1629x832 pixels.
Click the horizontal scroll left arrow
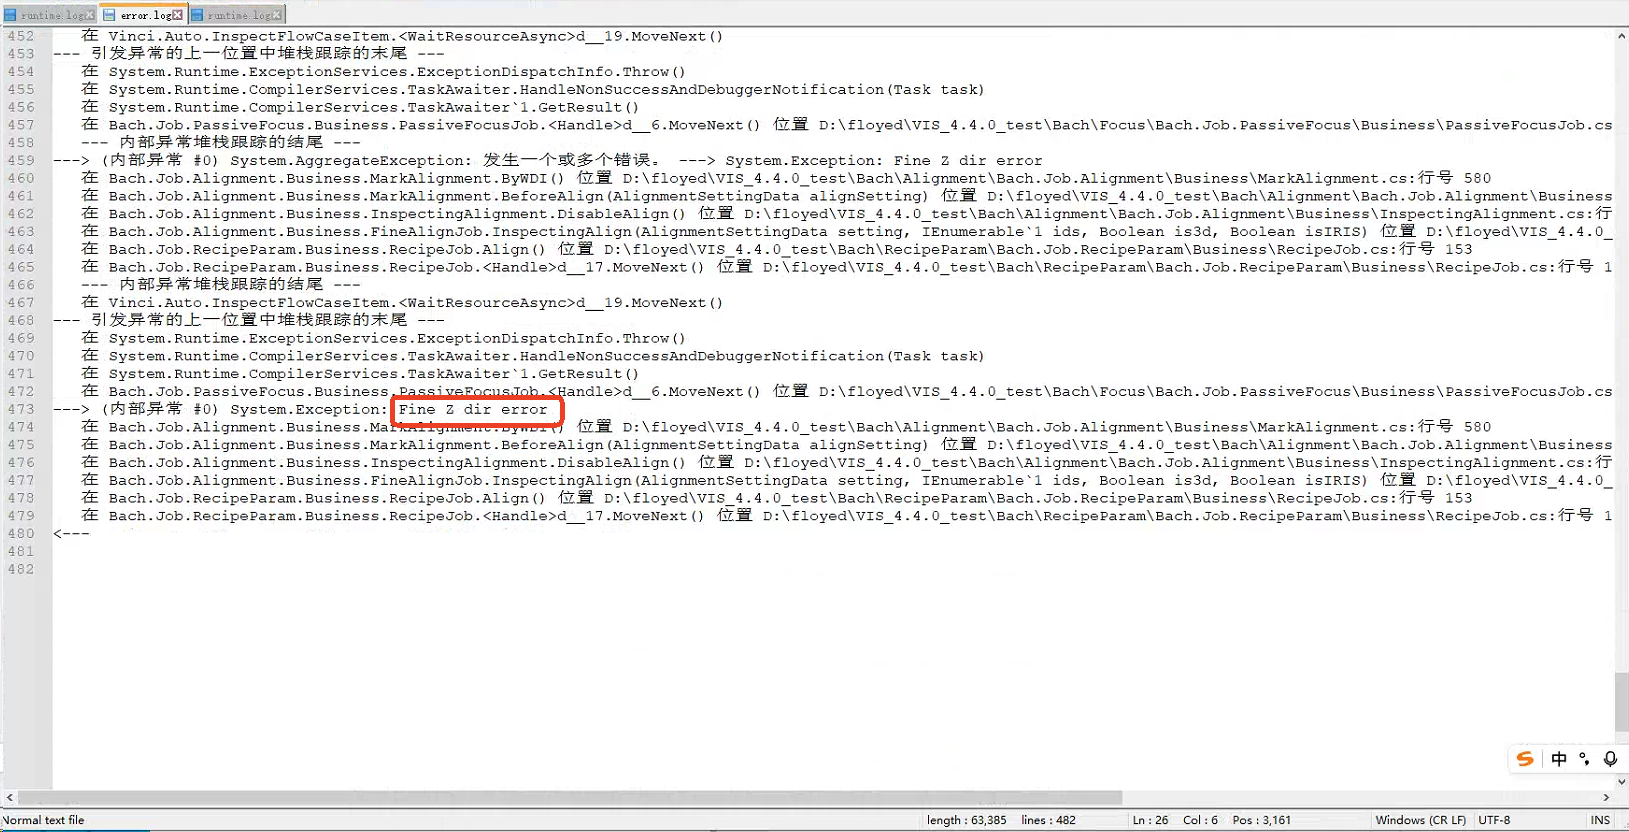click(10, 797)
